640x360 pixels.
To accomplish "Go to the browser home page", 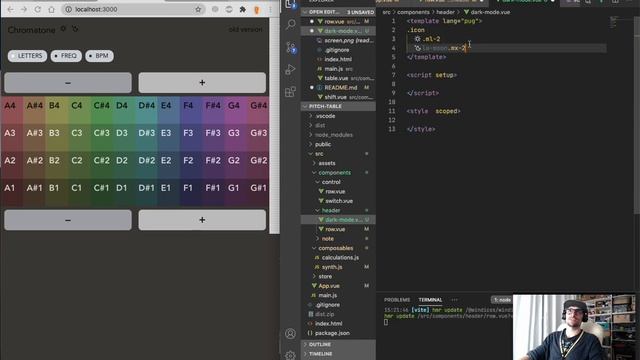I will 51,9.
